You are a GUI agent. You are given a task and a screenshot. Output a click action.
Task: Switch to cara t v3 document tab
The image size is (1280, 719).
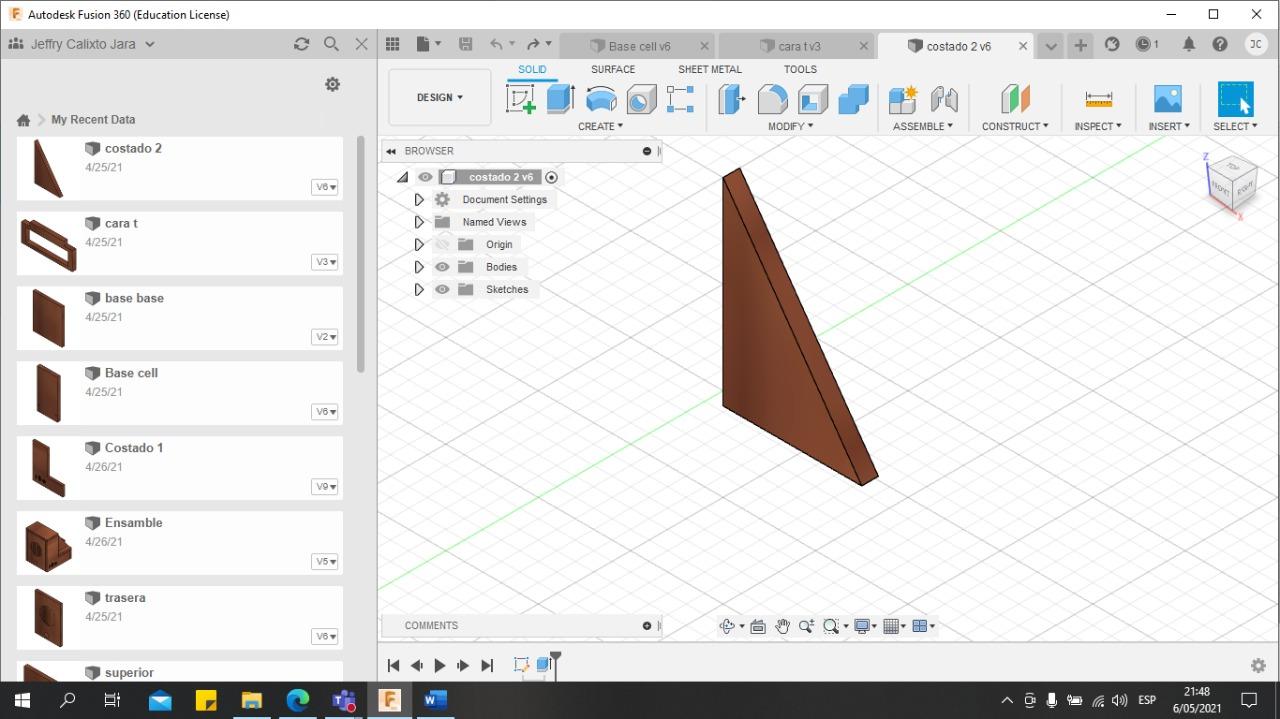[x=797, y=46]
